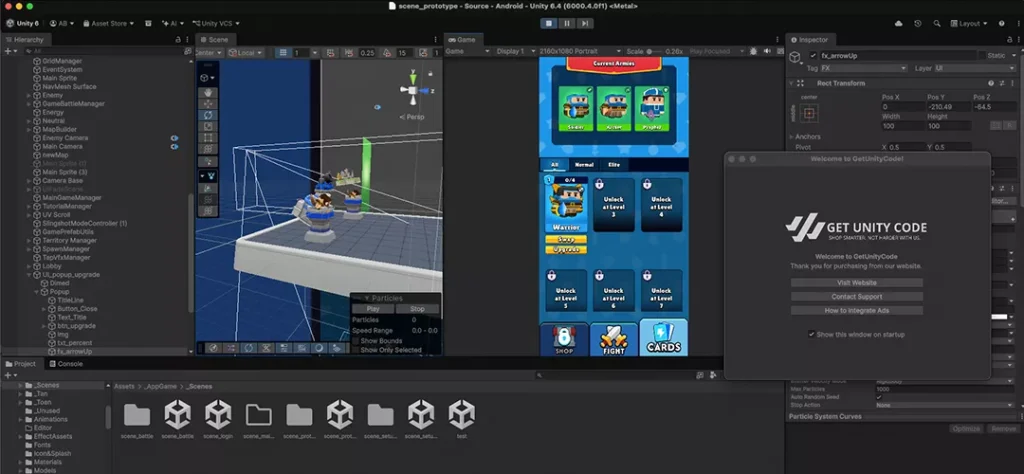Select the Rect tool in Scene toolbar
The width and height of the screenshot is (1024, 474).
(208, 138)
